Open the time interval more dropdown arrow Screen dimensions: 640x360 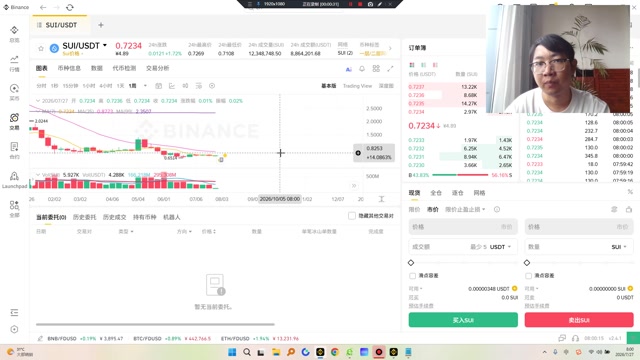[145, 86]
